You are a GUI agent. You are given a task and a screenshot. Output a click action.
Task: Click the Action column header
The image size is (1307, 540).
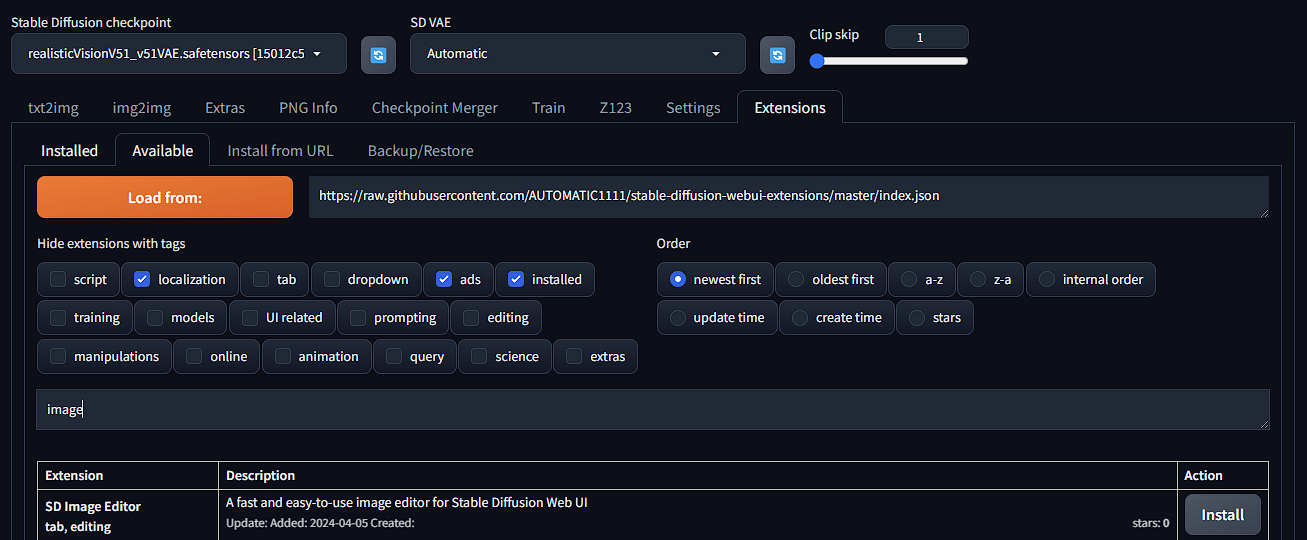(x=1203, y=475)
